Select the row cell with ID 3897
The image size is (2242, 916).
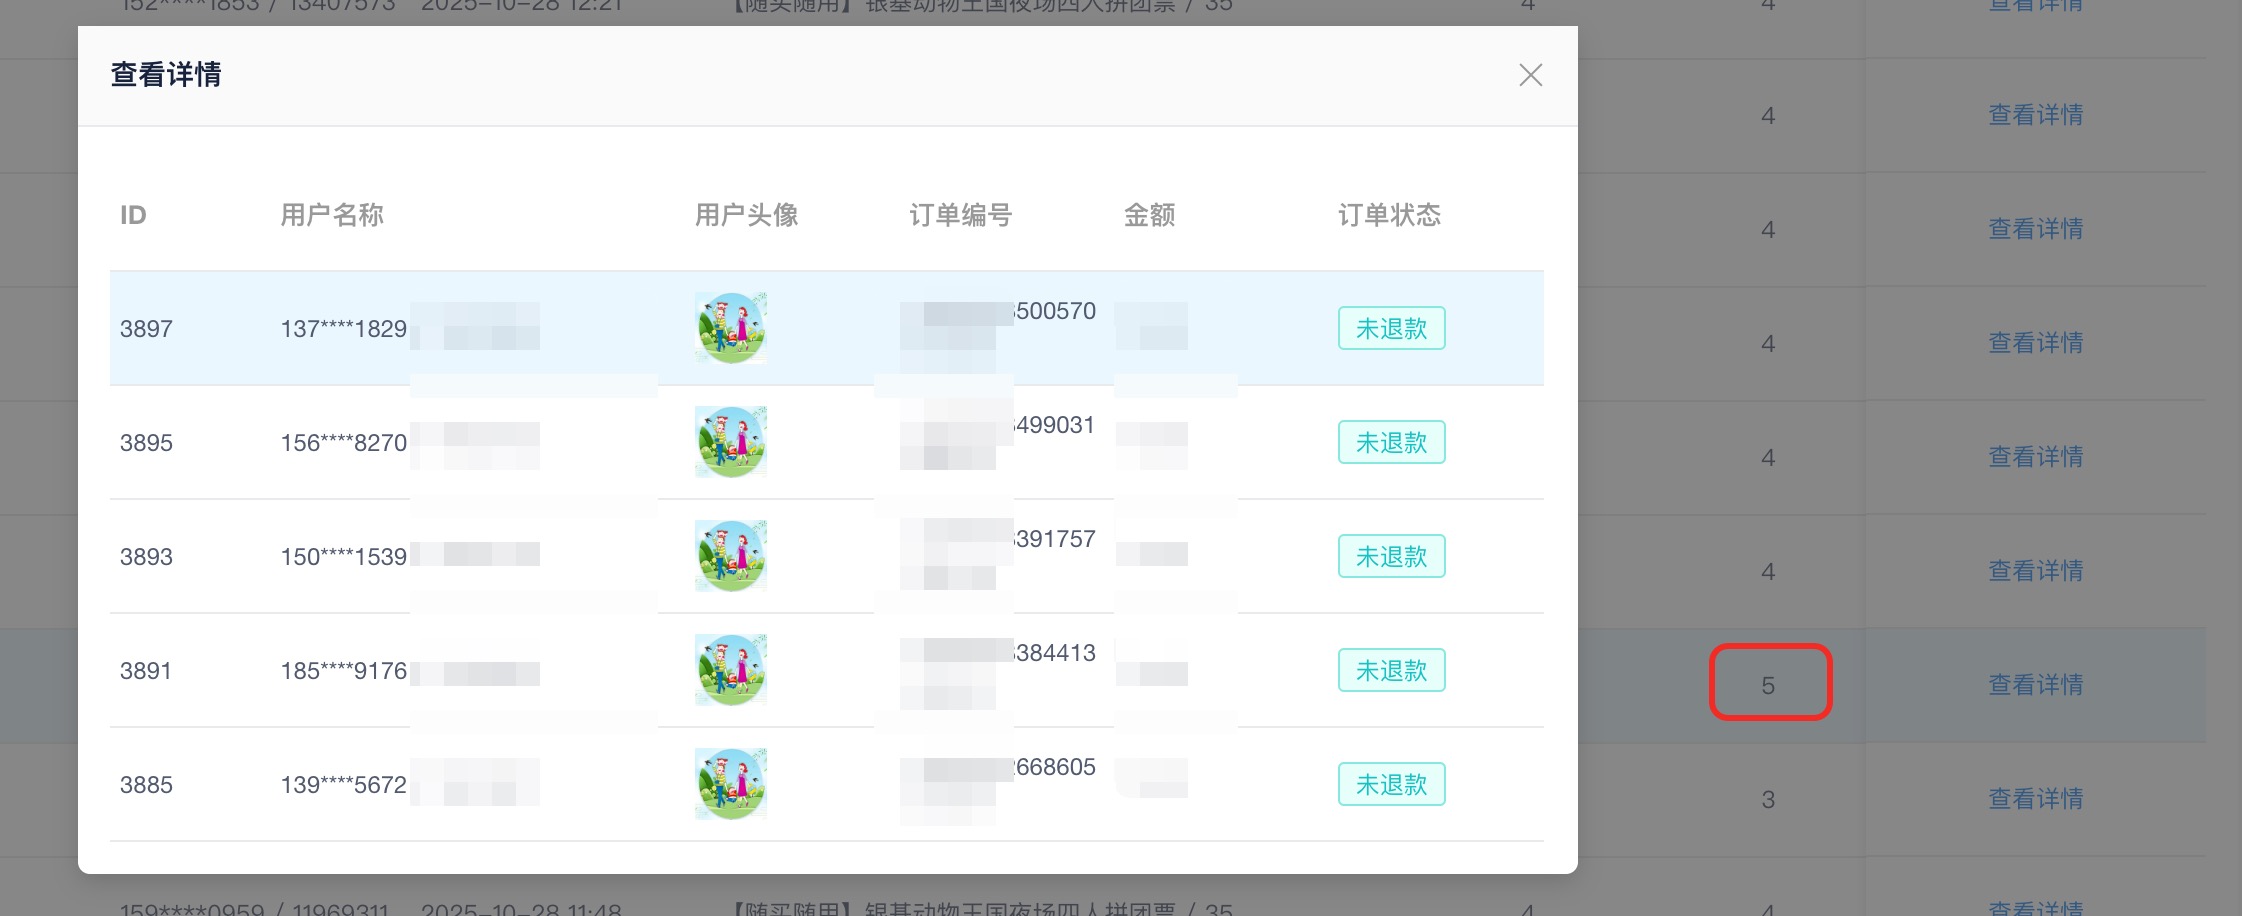[146, 329]
